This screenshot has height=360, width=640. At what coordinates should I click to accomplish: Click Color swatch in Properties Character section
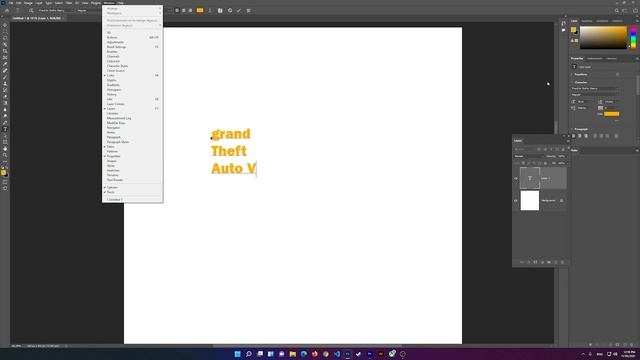(x=611, y=114)
